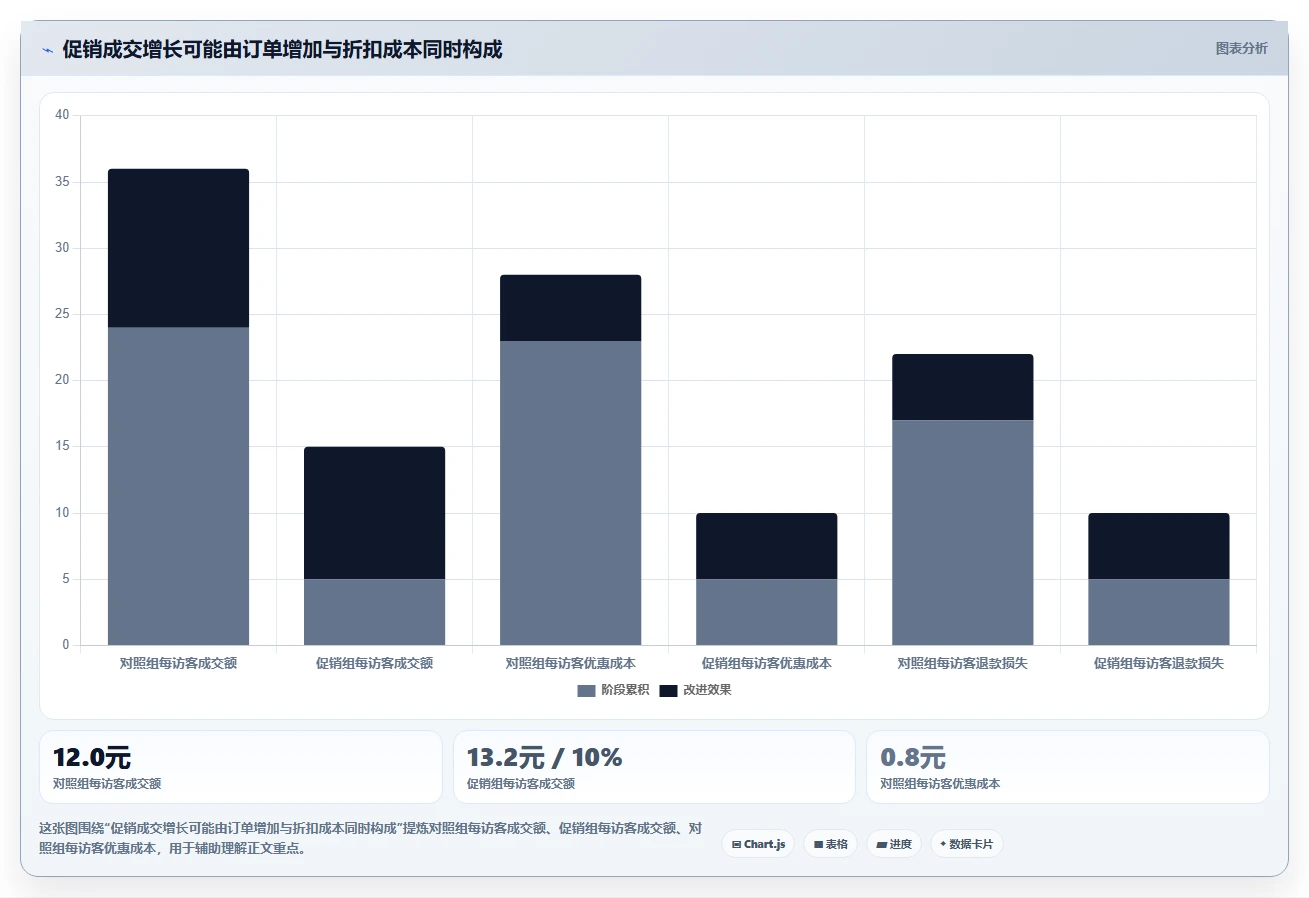The height and width of the screenshot is (898, 1309).
Task: Click the 图表分析 label in the header
Action: pos(1241,48)
